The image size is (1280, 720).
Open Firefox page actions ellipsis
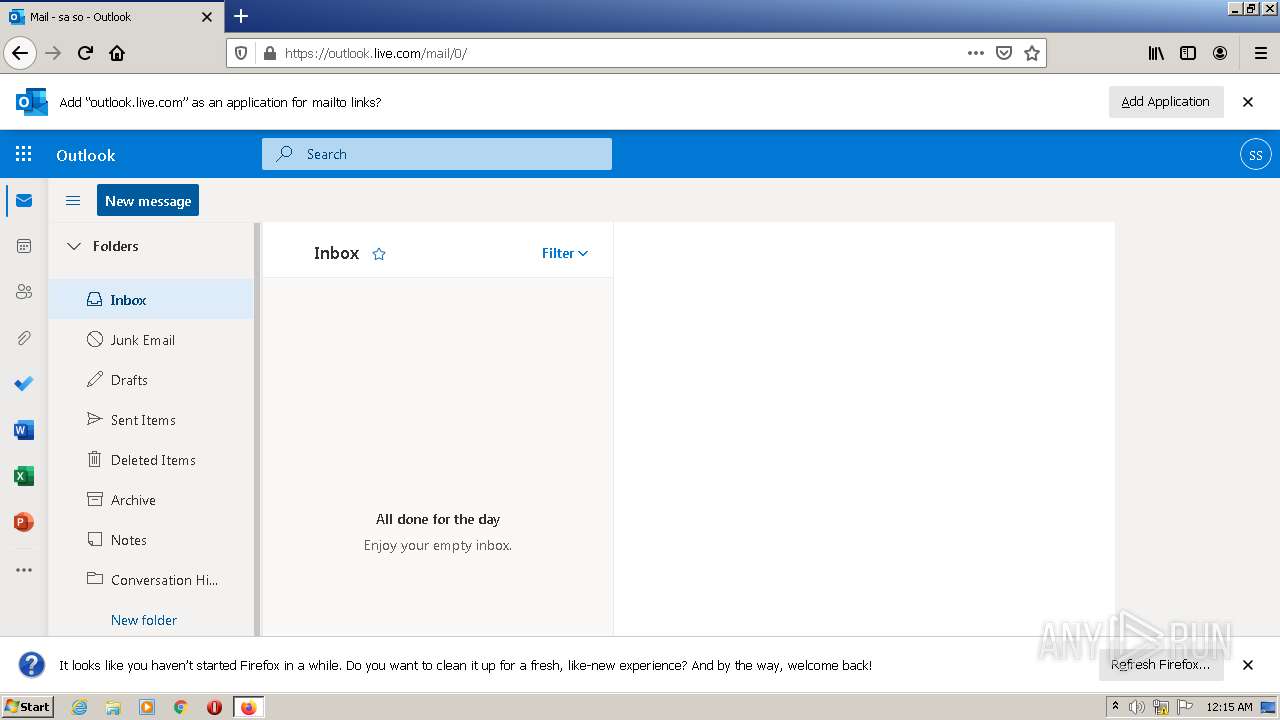click(x=976, y=53)
